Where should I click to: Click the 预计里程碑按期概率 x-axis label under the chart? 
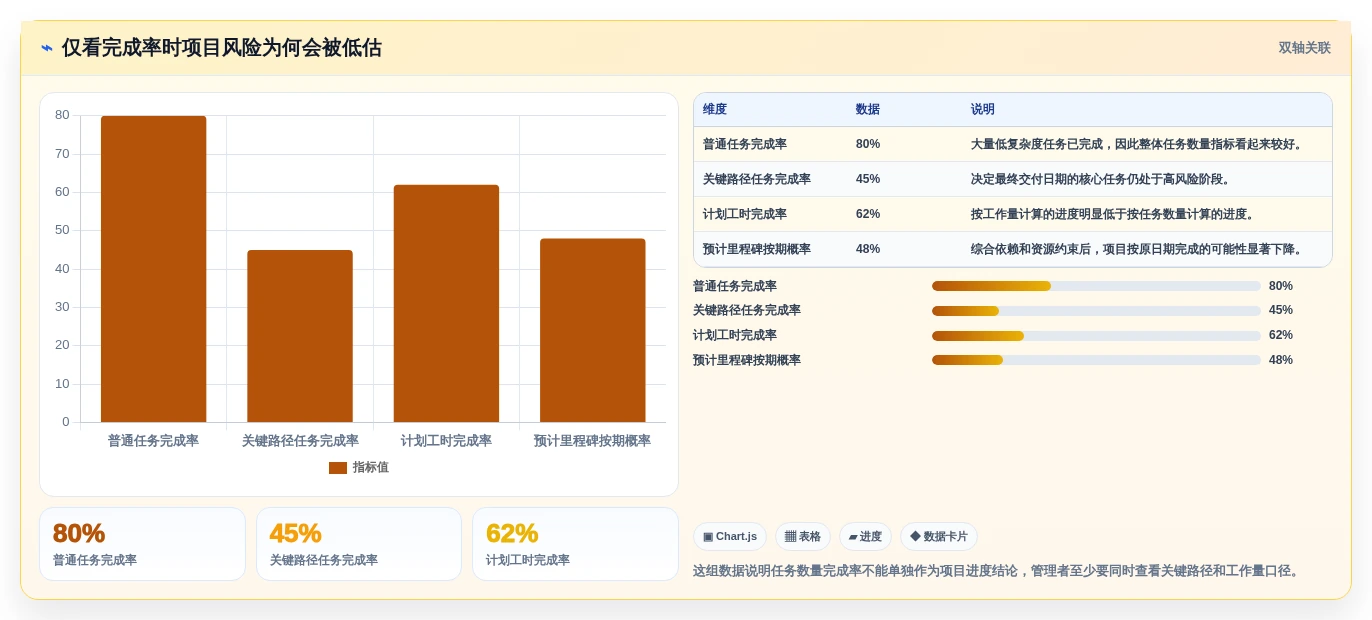pyautogui.click(x=592, y=441)
